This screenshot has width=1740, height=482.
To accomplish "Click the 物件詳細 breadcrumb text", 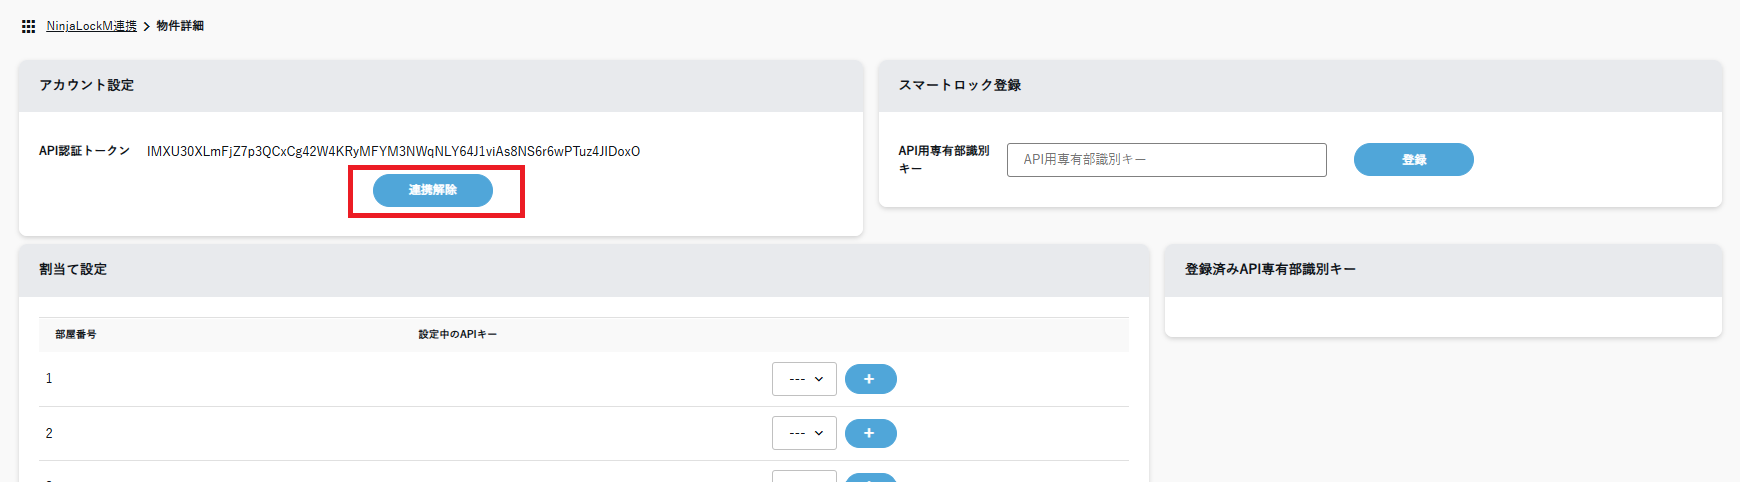I will point(180,26).
